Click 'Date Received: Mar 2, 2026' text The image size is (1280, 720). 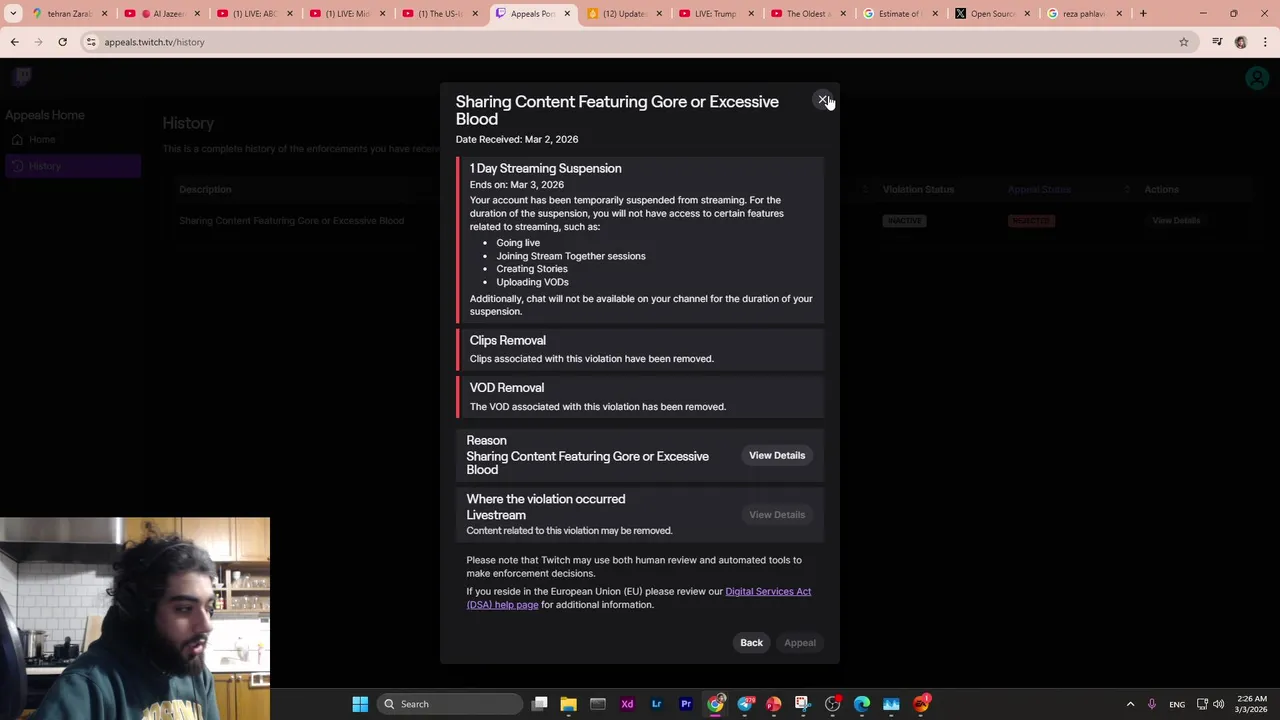tap(517, 139)
